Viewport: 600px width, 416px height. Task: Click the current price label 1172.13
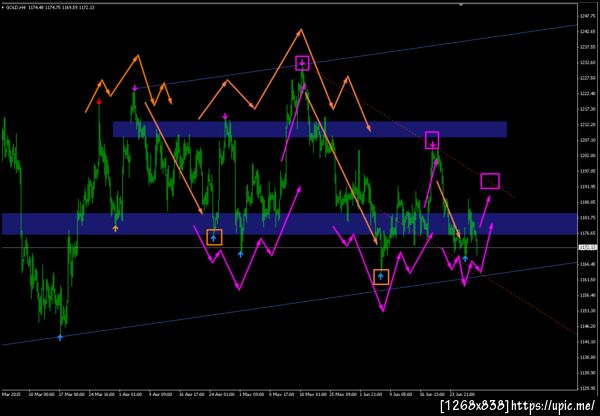(x=587, y=248)
